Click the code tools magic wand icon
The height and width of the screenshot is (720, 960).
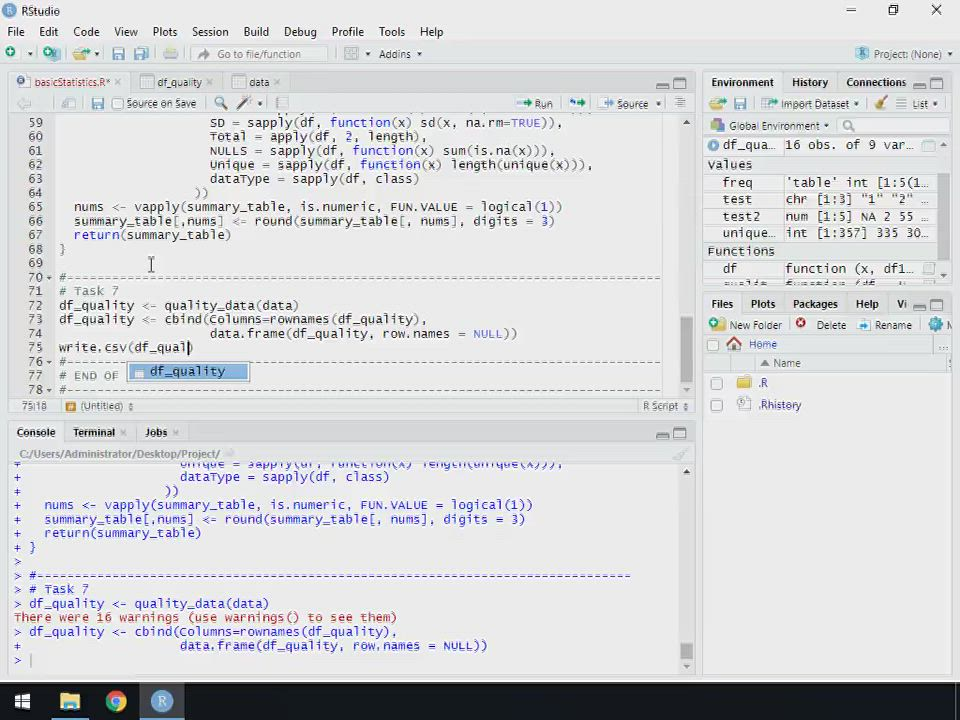[243, 103]
